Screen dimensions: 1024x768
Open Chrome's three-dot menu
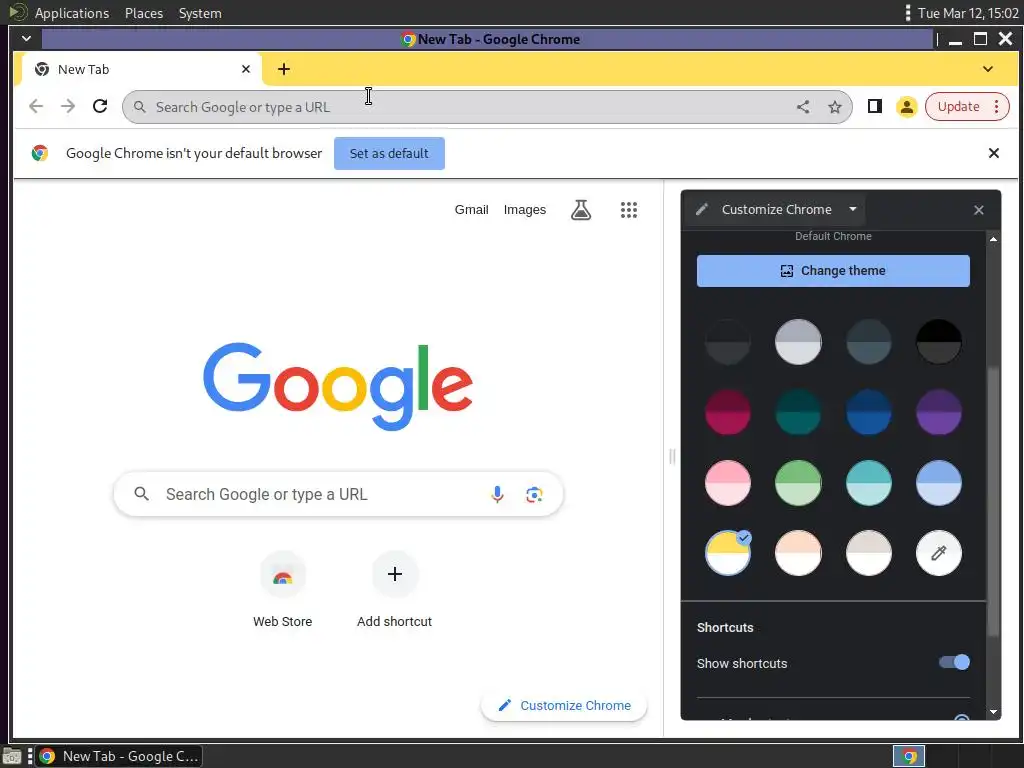(997, 106)
